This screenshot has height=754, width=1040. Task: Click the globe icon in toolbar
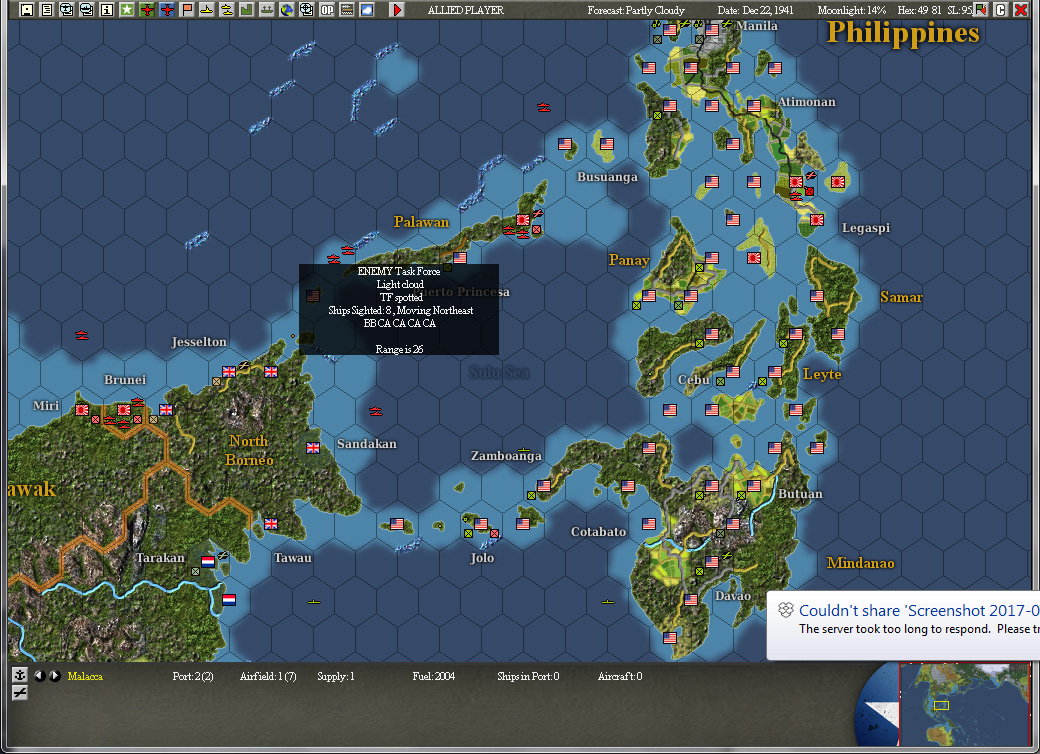point(287,9)
